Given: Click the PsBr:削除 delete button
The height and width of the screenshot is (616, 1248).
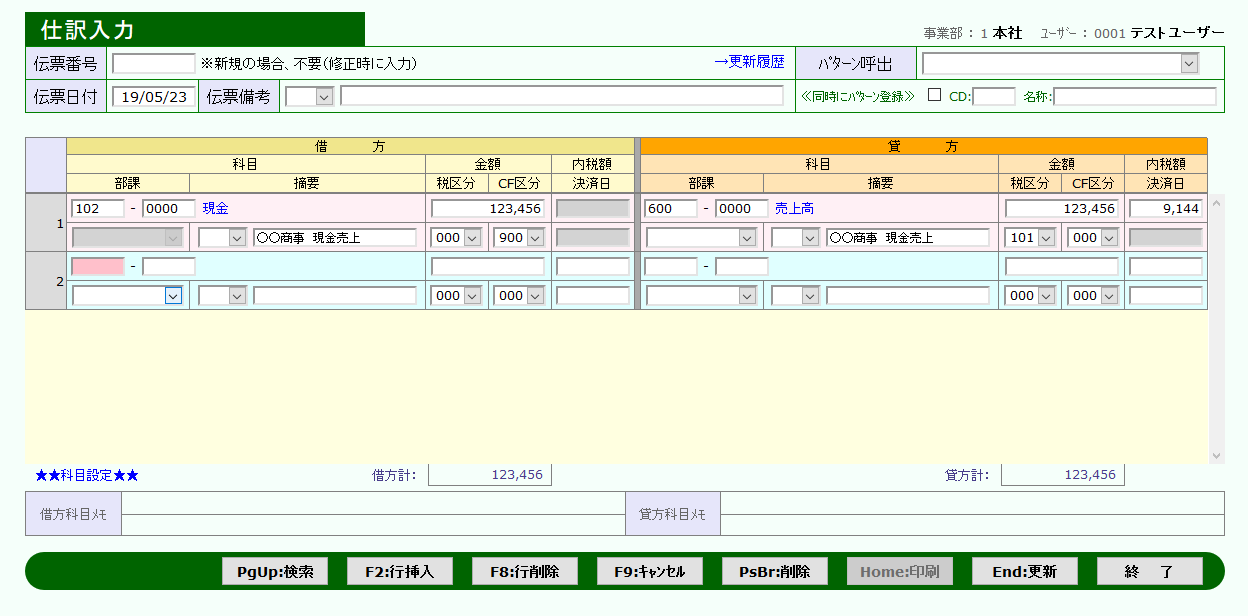Looking at the screenshot, I should (x=775, y=572).
